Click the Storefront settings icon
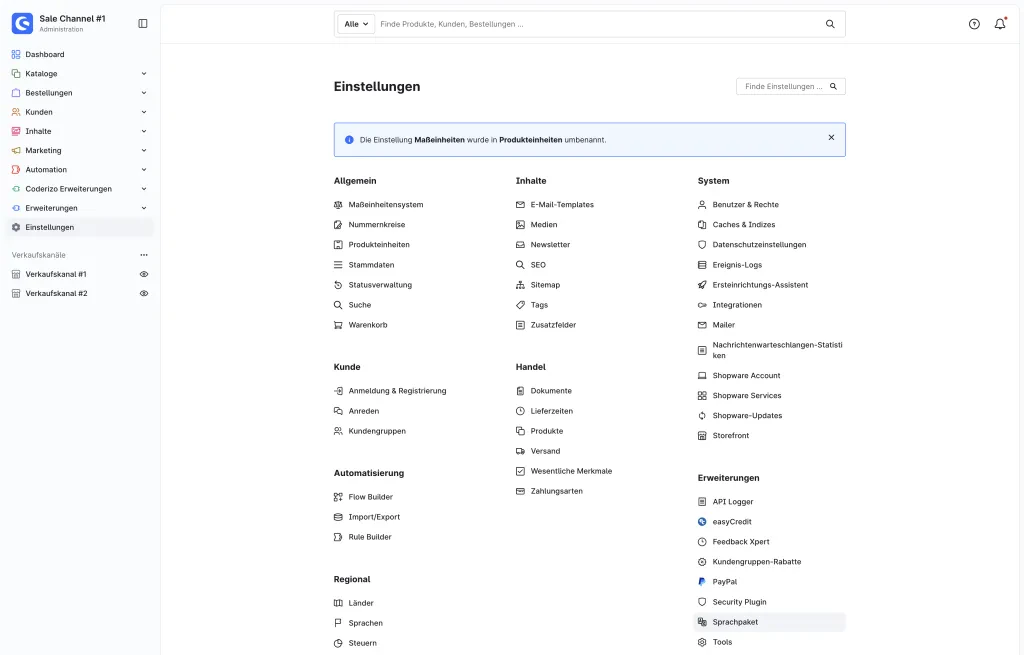Viewport: 1024px width, 655px height. [702, 436]
